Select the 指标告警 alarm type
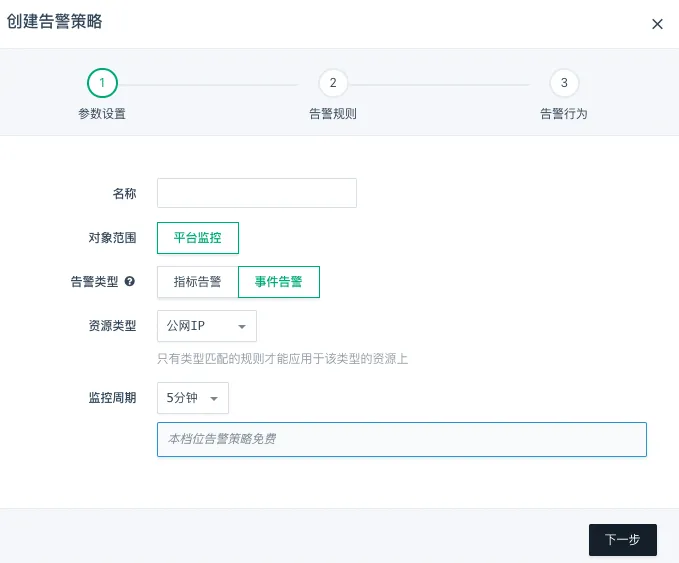Screen dimensions: 679x563 click(x=198, y=282)
